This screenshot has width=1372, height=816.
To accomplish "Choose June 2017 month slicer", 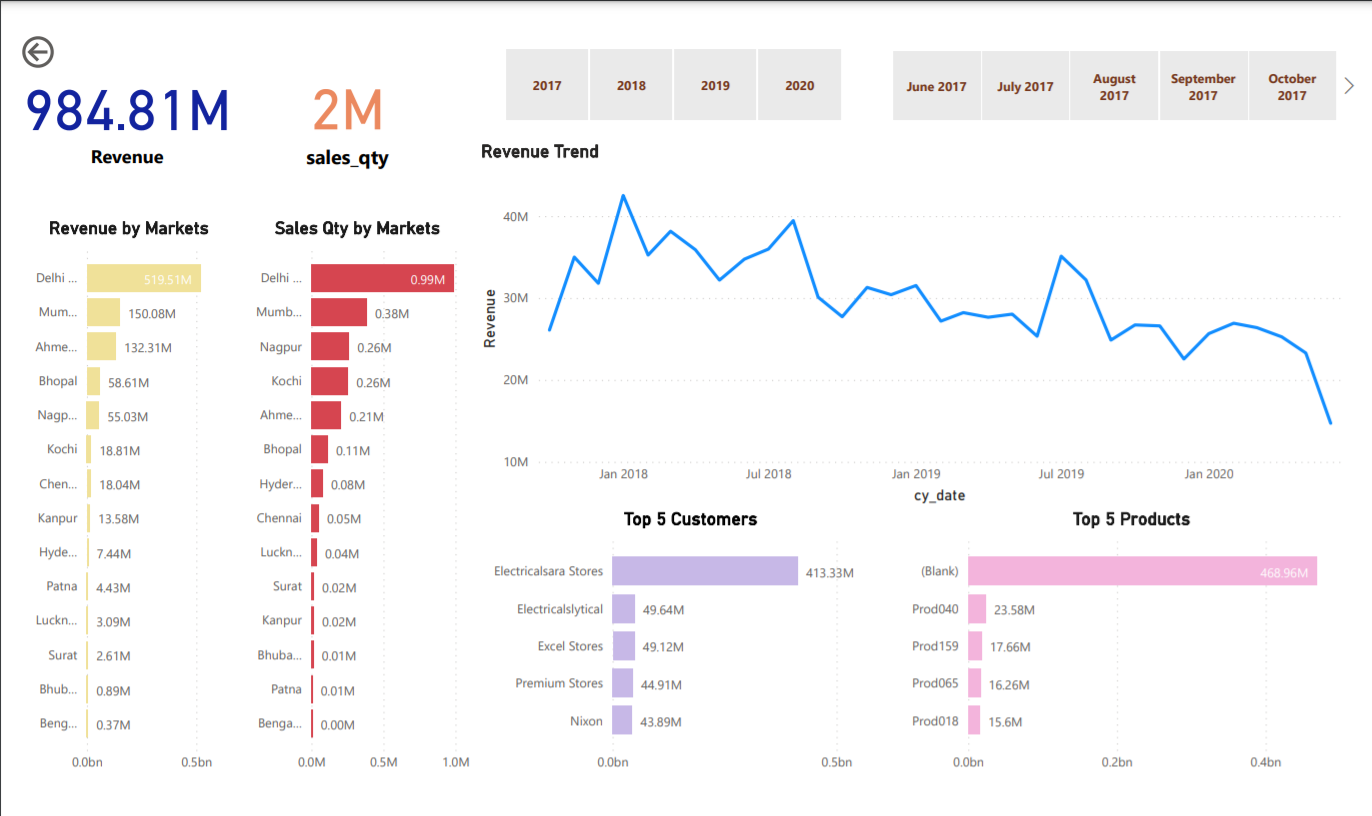I will (937, 86).
